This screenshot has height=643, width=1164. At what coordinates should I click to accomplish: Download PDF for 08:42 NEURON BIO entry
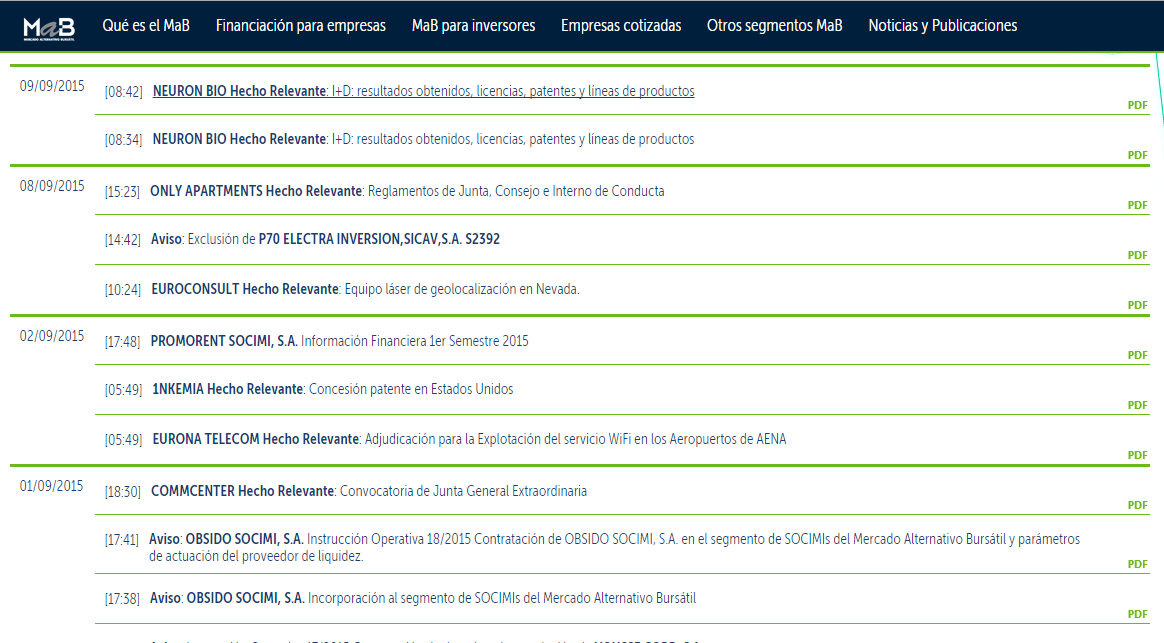tap(1137, 105)
